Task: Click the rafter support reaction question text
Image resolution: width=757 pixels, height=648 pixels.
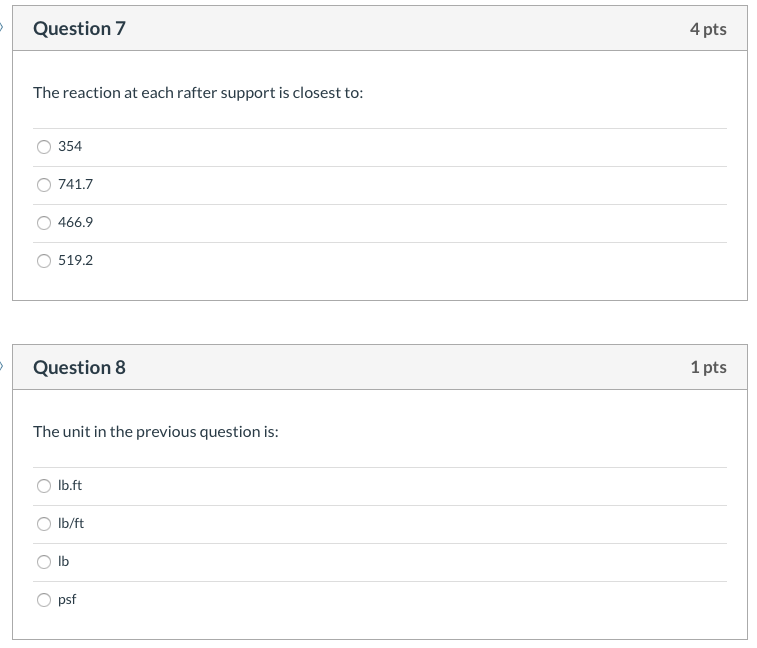Action: click(198, 93)
